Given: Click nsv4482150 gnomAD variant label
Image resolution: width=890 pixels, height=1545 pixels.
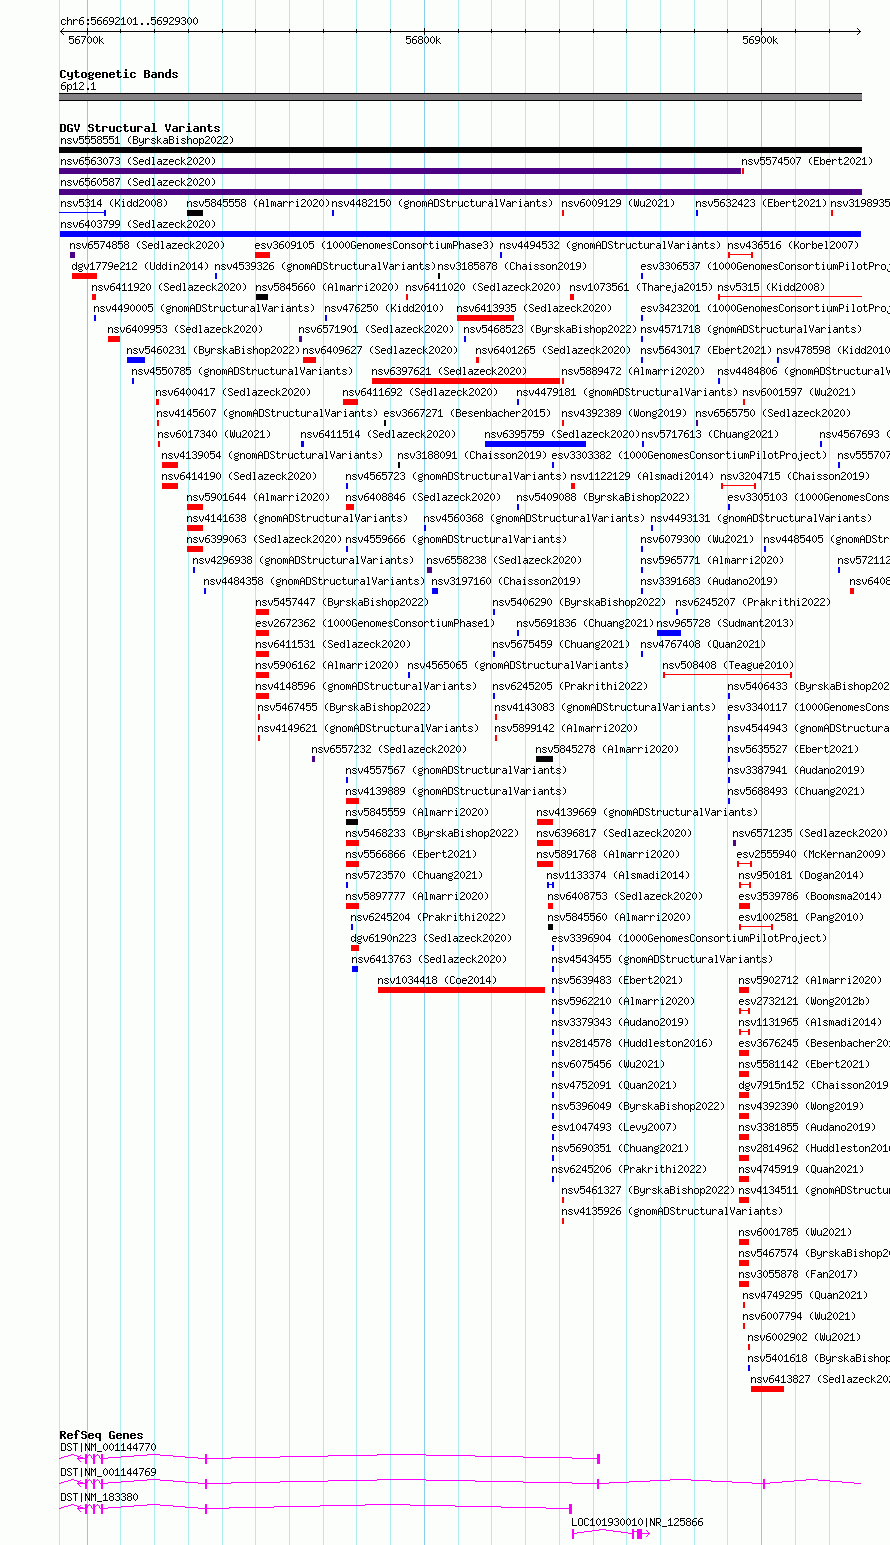Looking at the screenshot, I should click(x=442, y=203).
